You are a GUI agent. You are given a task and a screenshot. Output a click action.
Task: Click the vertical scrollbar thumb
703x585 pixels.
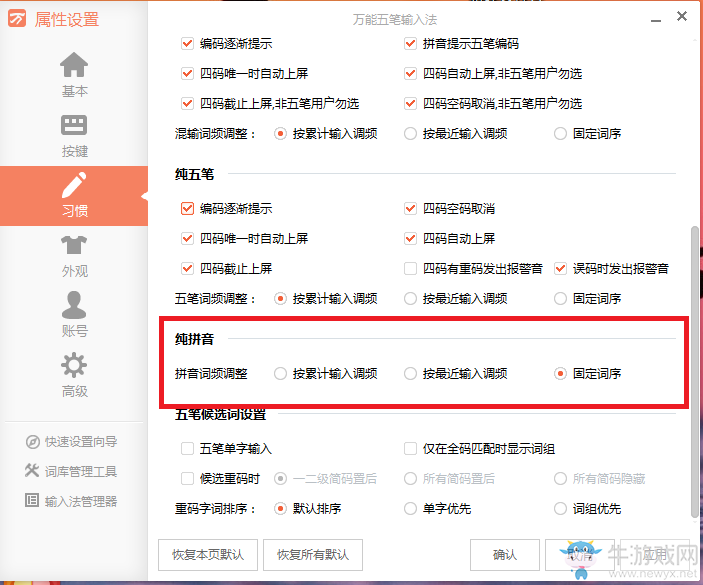coord(694,372)
